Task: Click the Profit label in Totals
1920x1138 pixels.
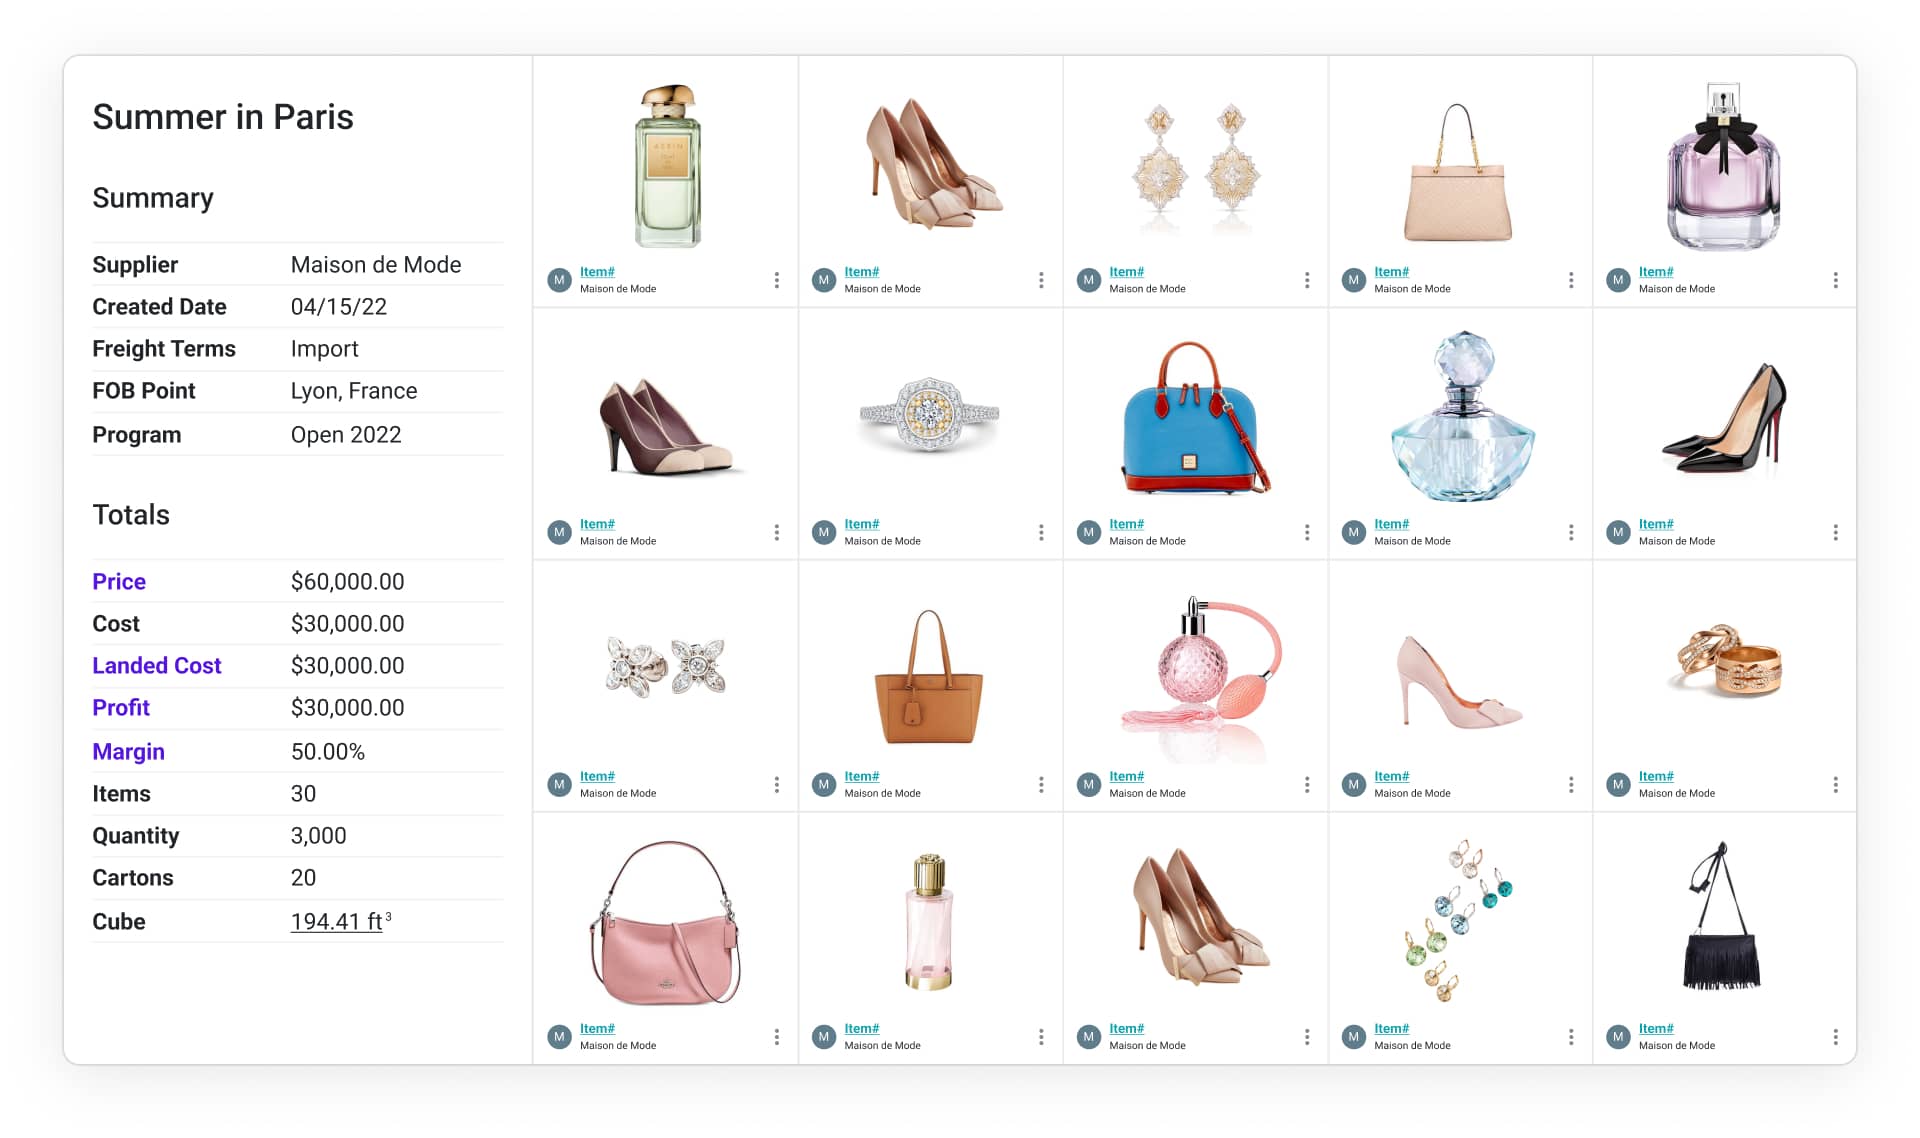Action: [121, 707]
